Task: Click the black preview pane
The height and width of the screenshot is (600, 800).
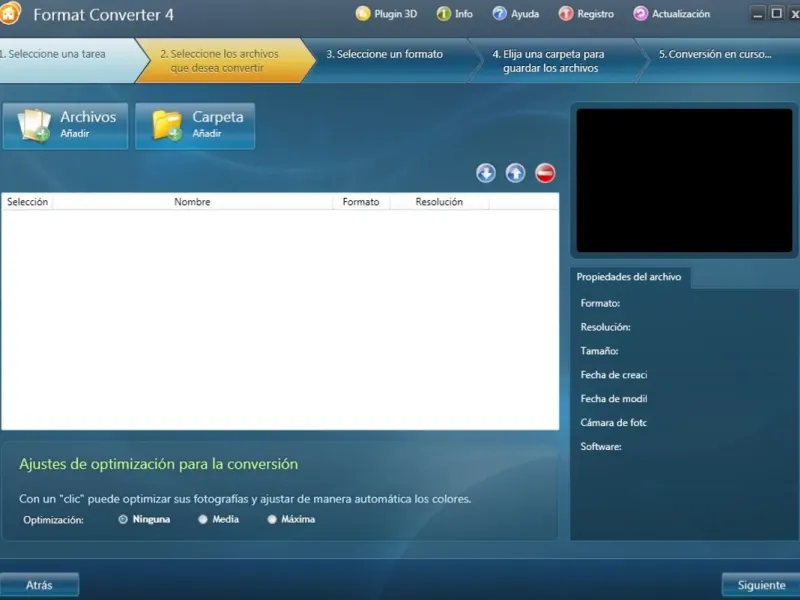Action: click(684, 181)
